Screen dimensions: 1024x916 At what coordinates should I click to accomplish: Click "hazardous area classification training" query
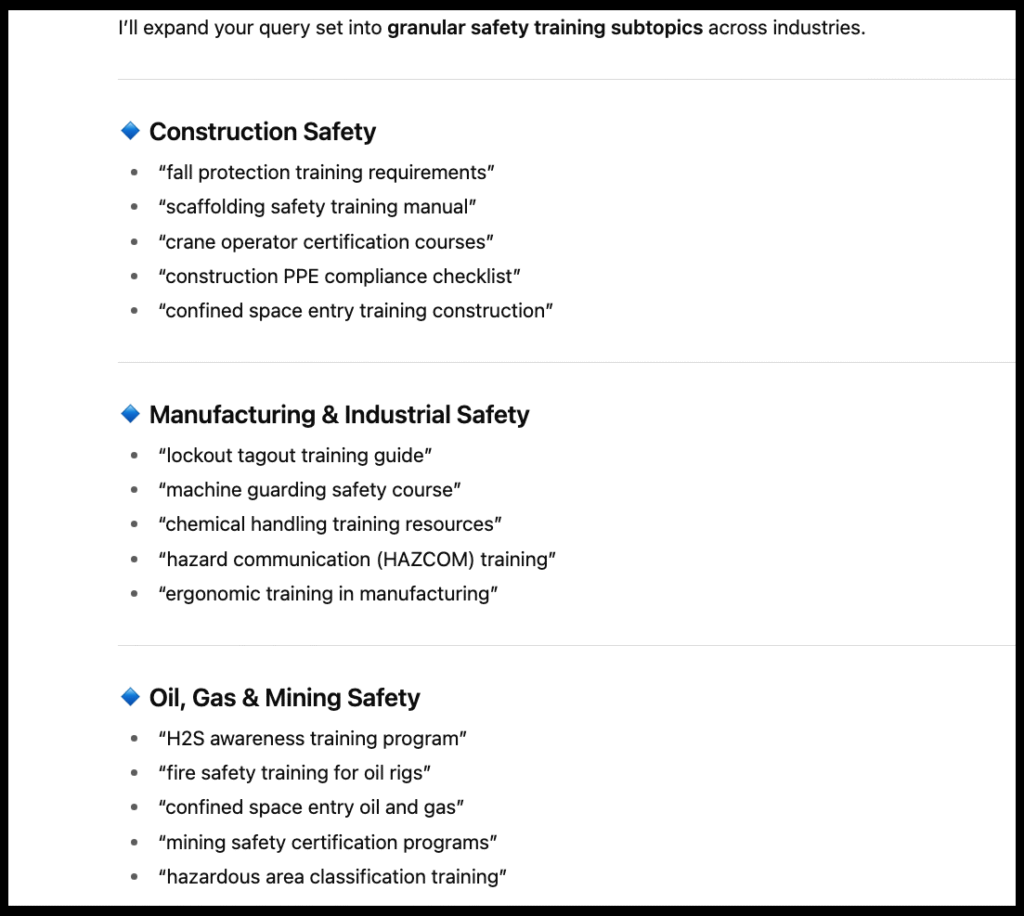[332, 877]
